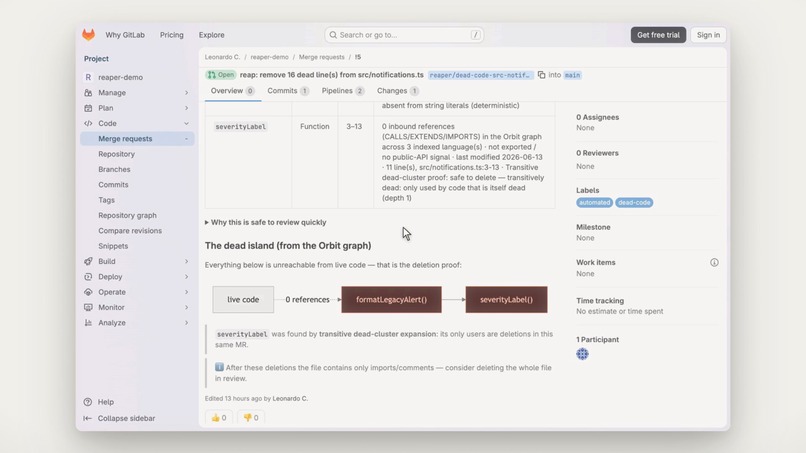Click the Operate sidebar icon
806x453 pixels.
(x=88, y=292)
